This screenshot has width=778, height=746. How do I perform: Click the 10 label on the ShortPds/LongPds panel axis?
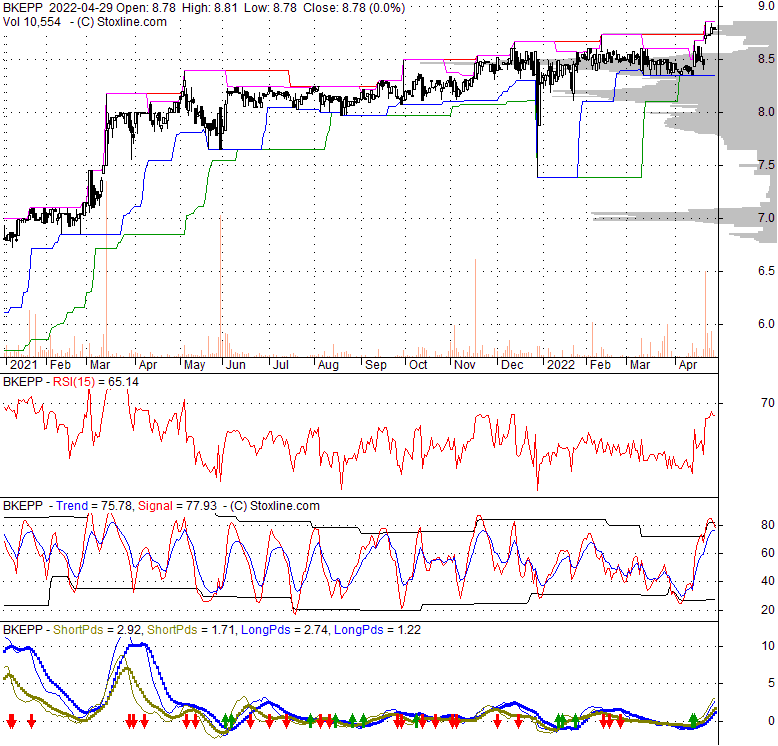[768, 646]
